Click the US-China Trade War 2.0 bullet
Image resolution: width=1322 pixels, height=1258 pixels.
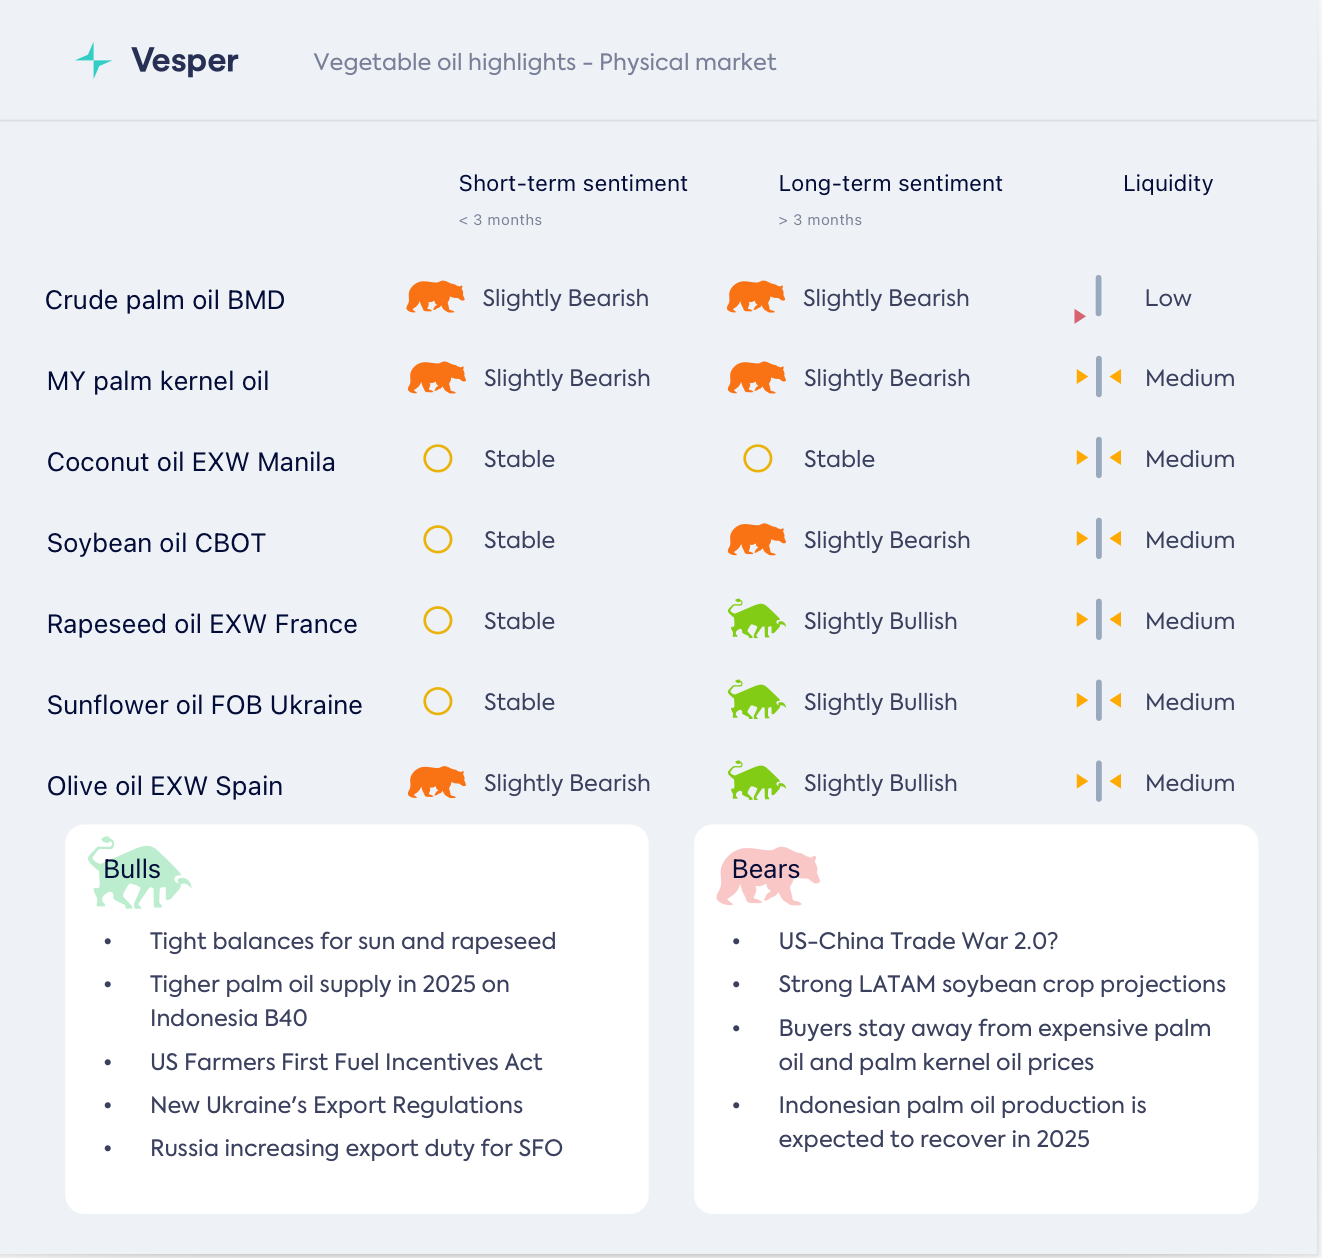[918, 941]
